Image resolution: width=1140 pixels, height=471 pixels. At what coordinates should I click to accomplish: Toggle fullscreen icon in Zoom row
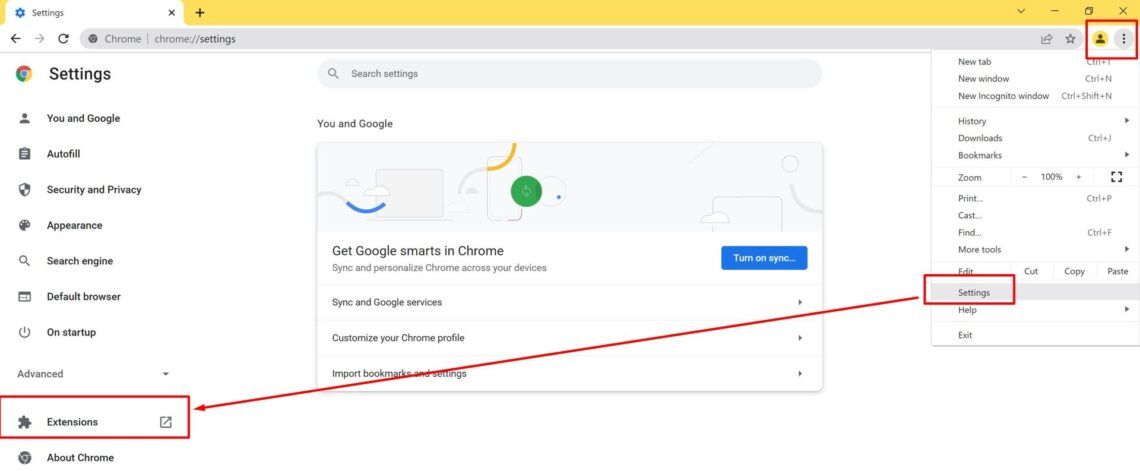pos(1117,177)
